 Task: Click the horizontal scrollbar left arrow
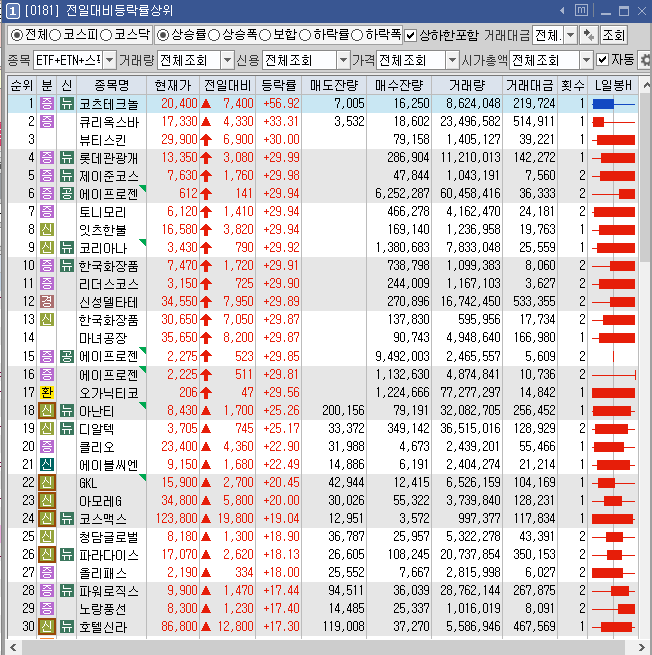pyautogui.click(x=13, y=647)
